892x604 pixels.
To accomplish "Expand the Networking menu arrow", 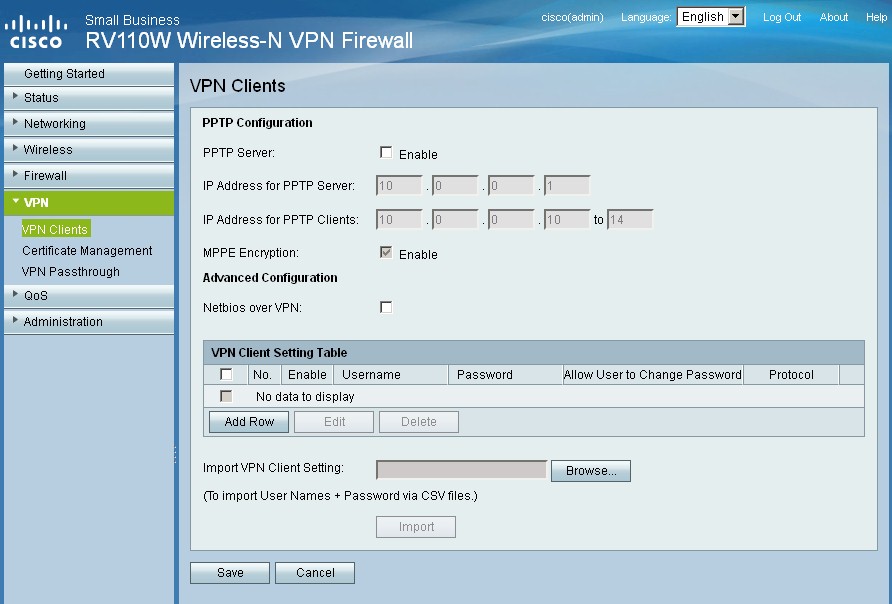I will (15, 122).
